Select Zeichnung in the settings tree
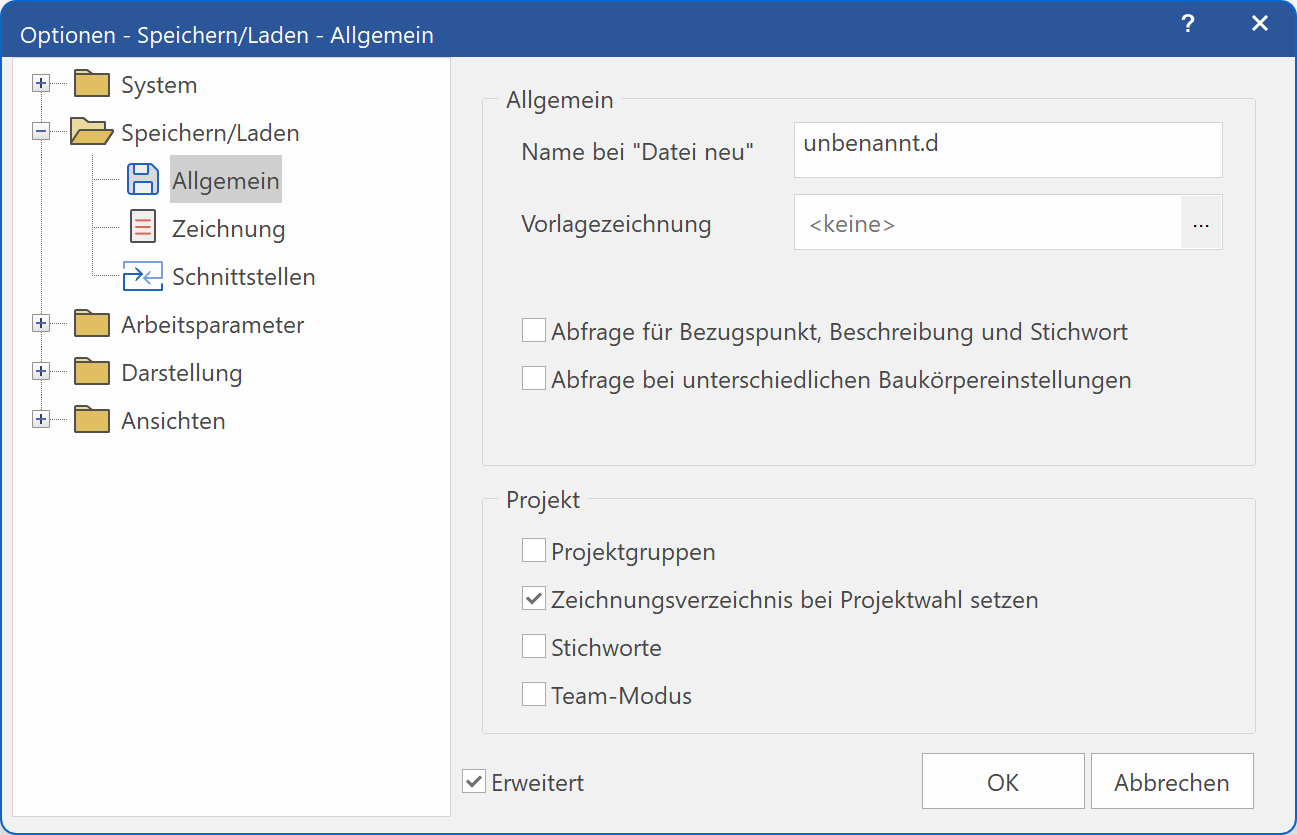 tap(228, 227)
